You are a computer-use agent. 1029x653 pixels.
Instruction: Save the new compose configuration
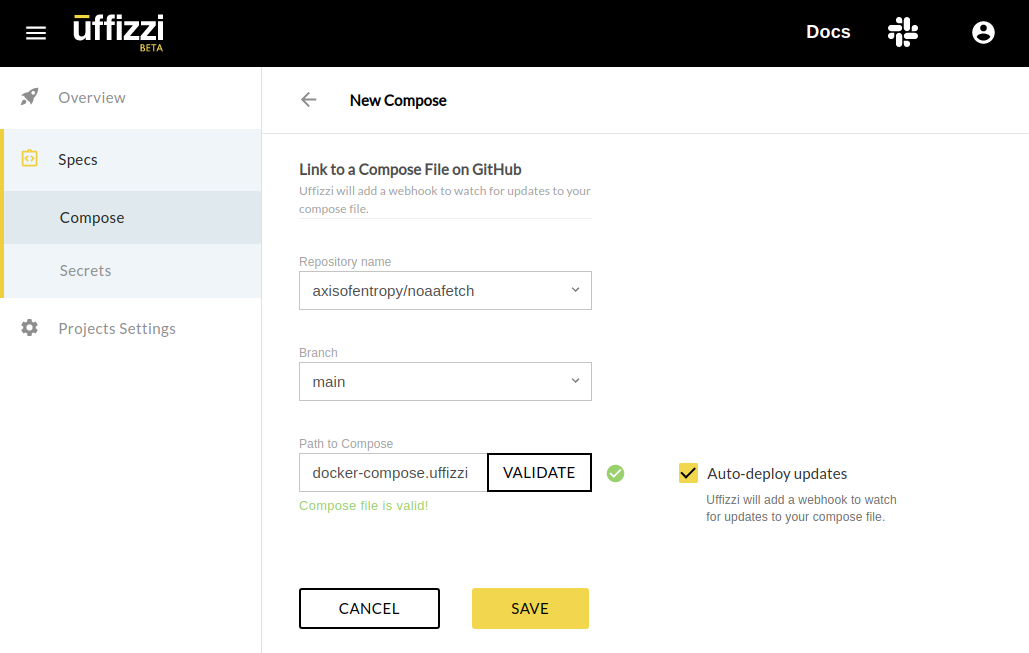pos(530,608)
